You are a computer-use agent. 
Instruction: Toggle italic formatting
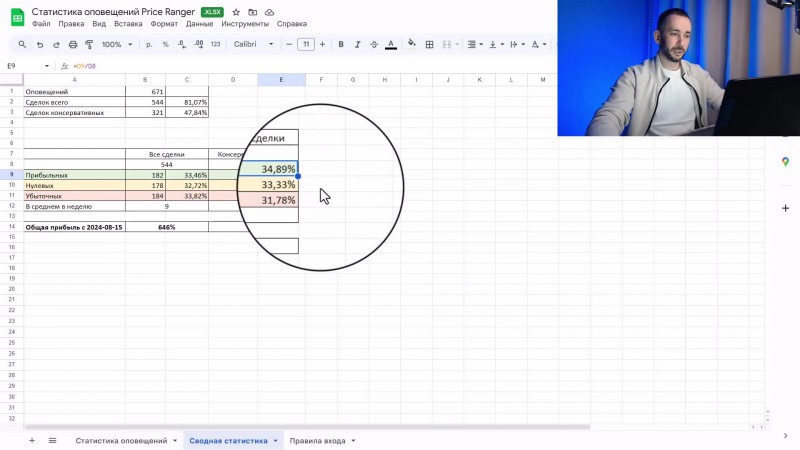(x=358, y=44)
